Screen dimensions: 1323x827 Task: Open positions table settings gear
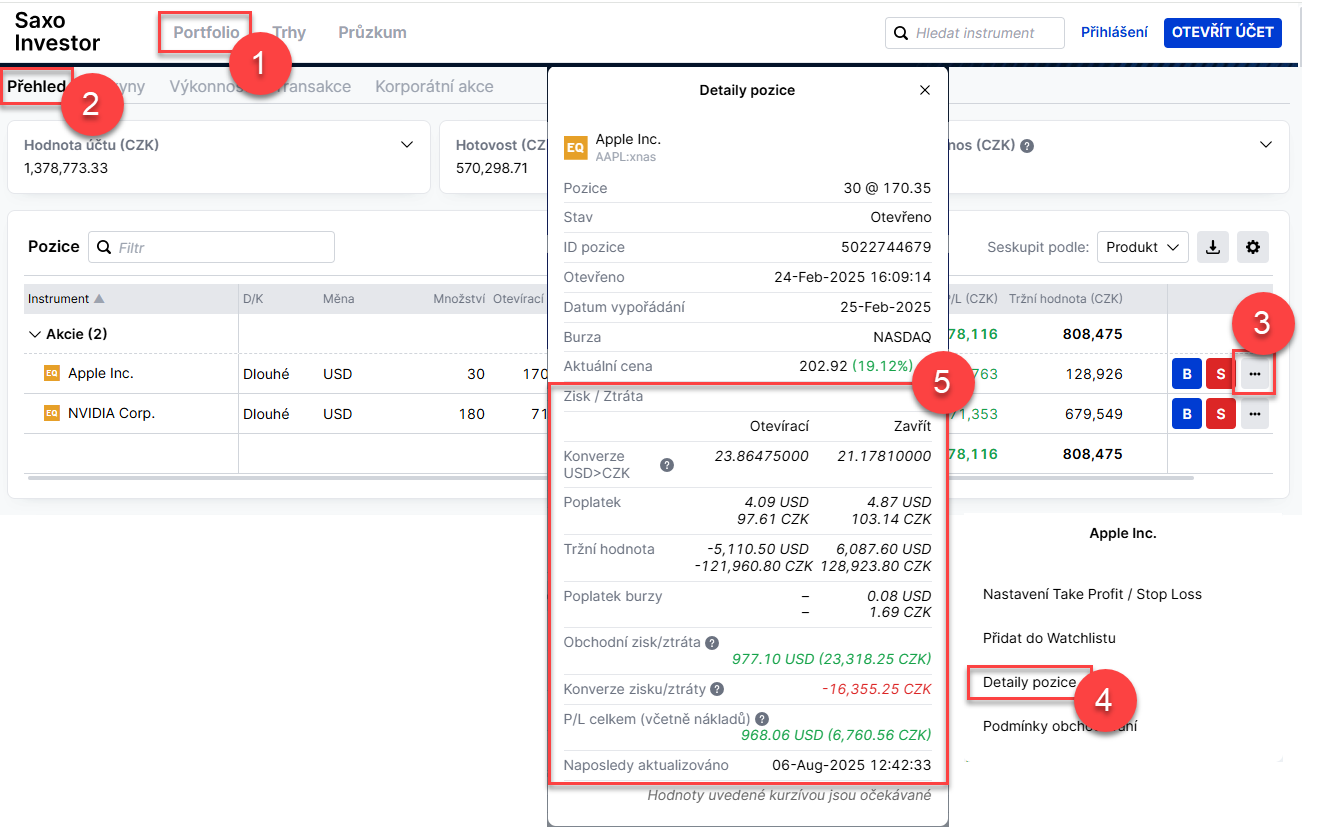tap(1253, 247)
